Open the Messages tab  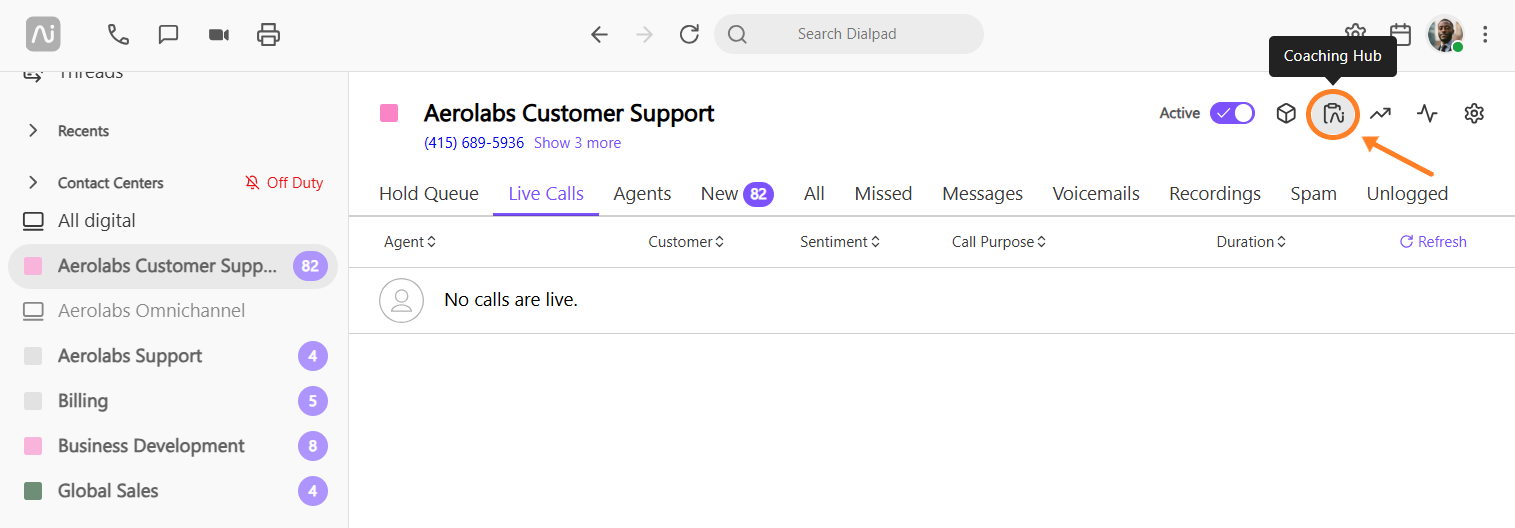point(982,194)
